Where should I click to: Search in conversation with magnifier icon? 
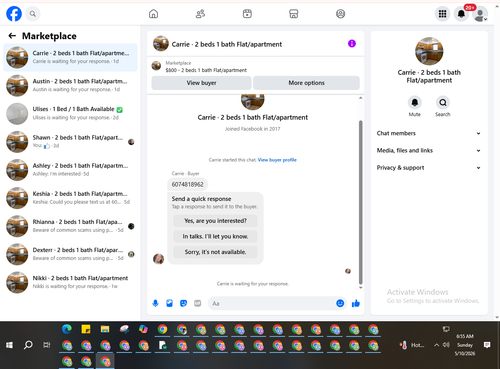pos(443,103)
